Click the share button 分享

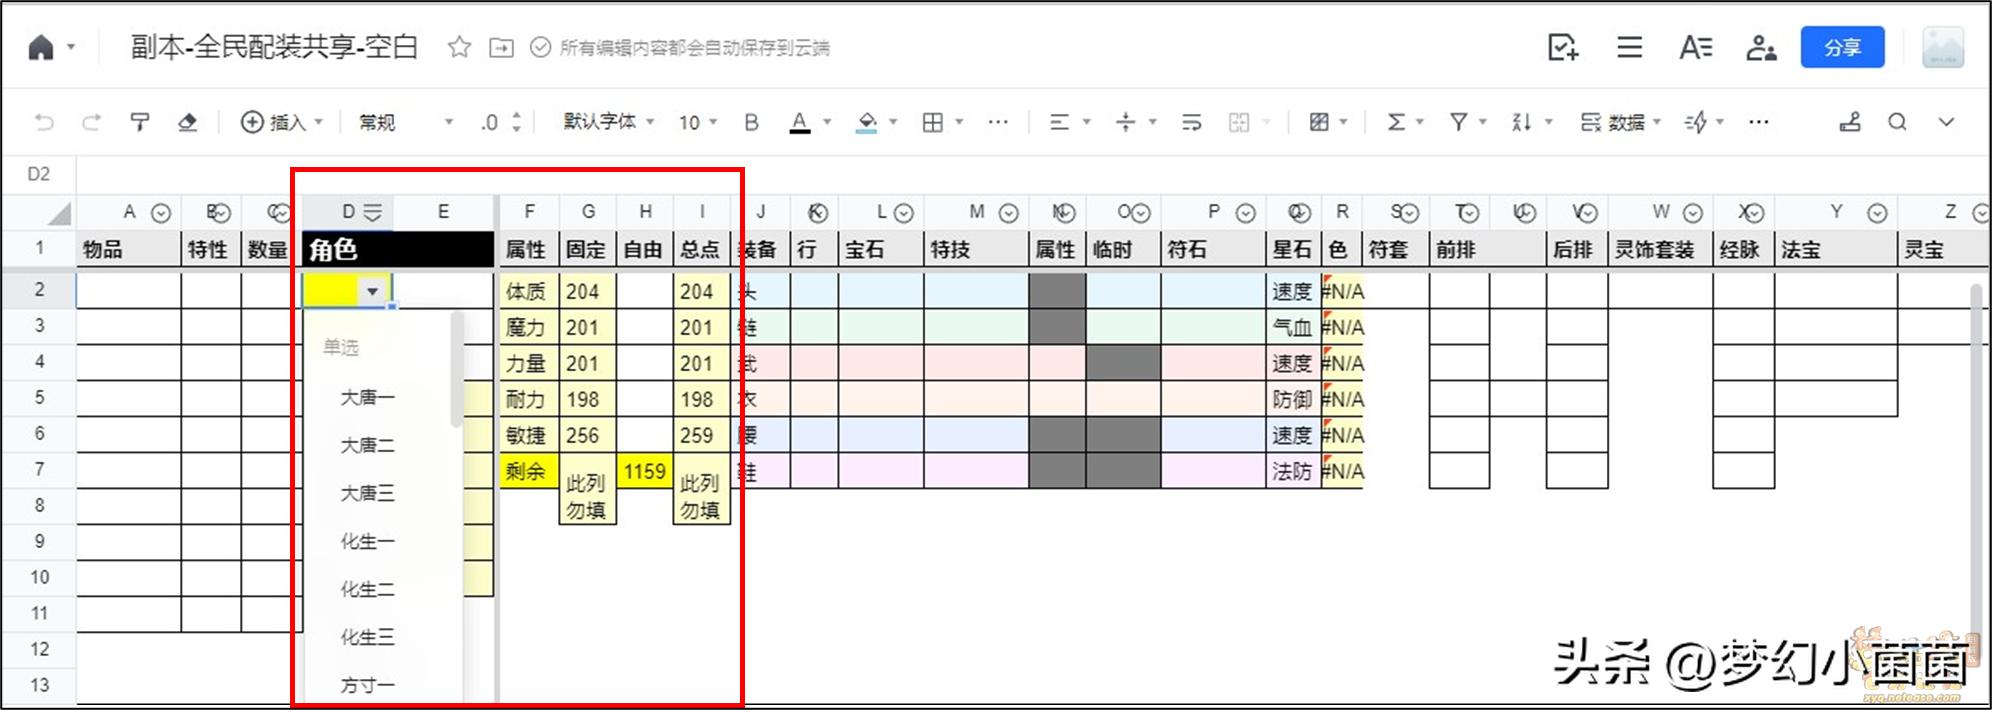click(x=1842, y=47)
